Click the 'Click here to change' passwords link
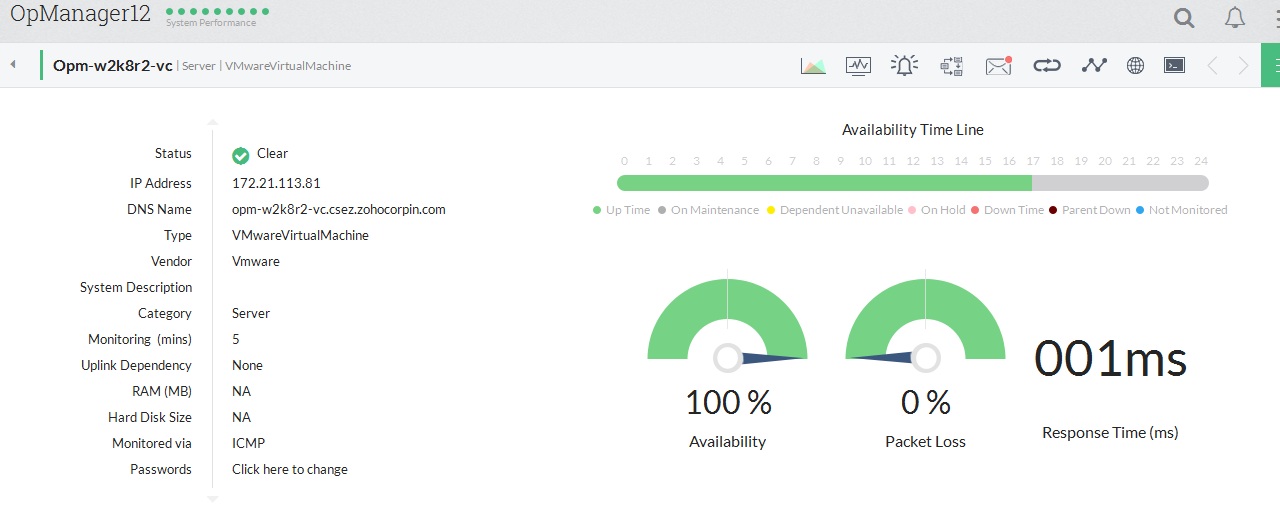Viewport: 1280px width, 511px height. coord(290,469)
